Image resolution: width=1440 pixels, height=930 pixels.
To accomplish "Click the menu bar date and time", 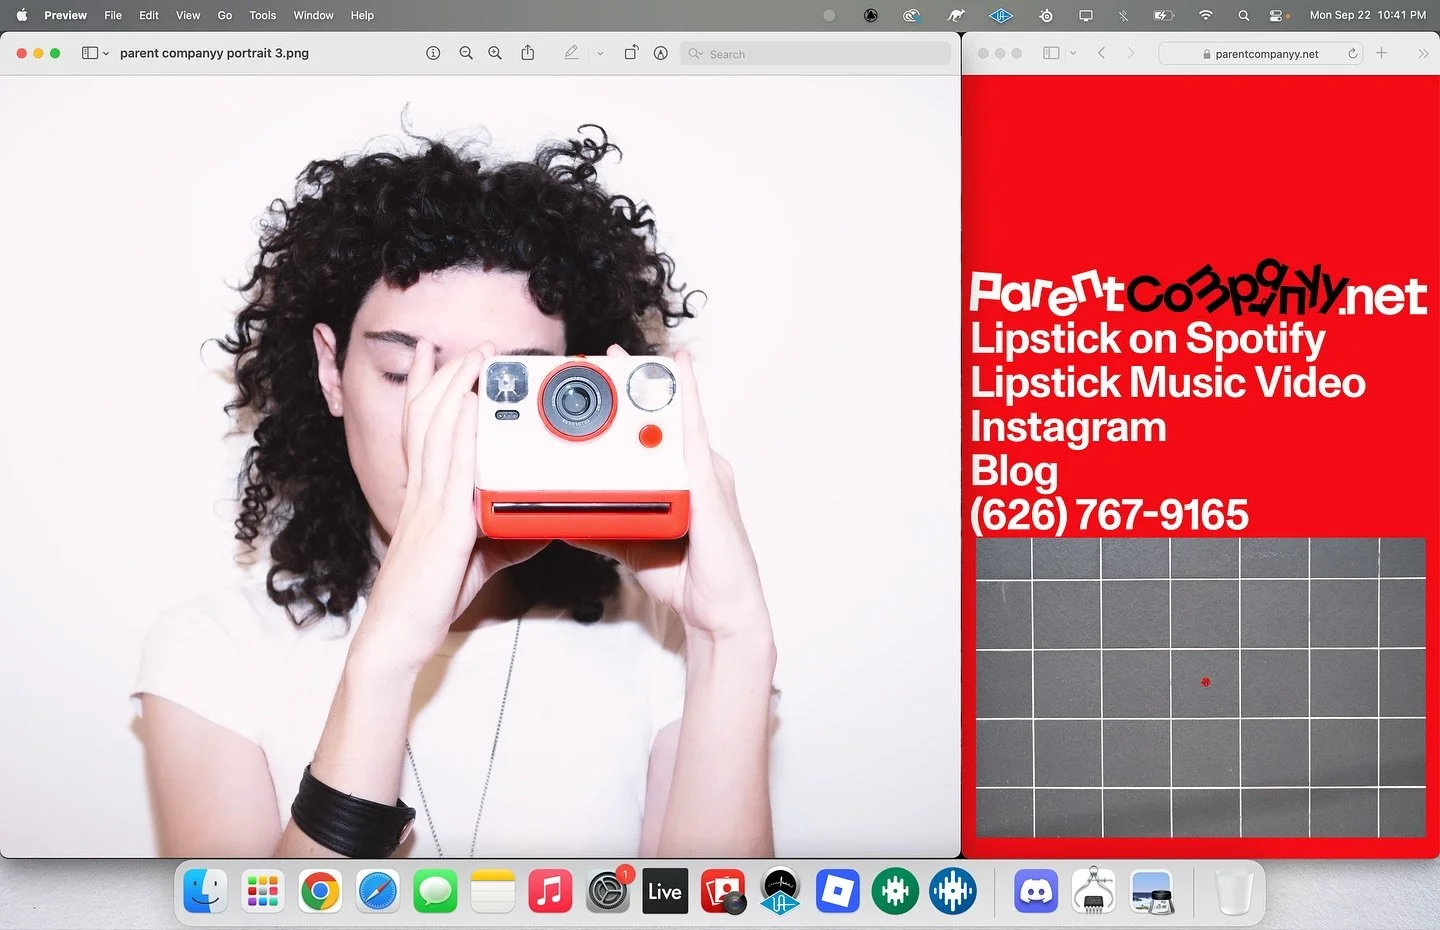I will pyautogui.click(x=1368, y=15).
